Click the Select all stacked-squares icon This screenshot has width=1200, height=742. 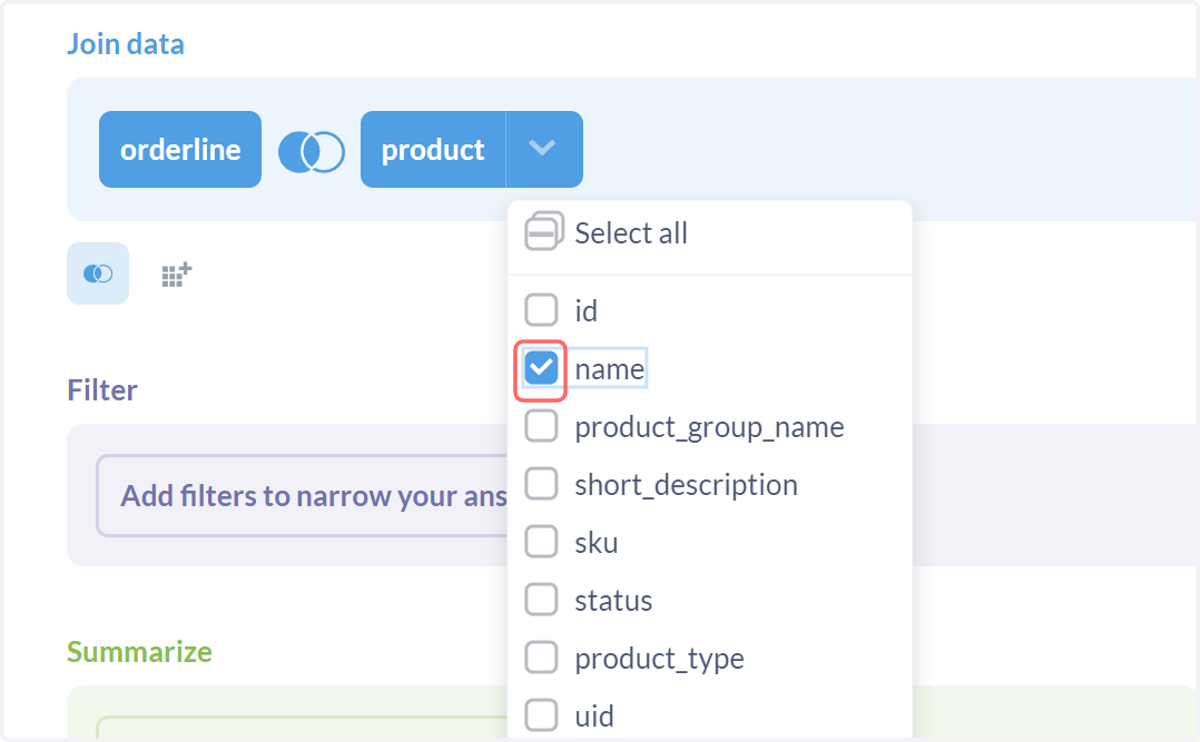(544, 232)
